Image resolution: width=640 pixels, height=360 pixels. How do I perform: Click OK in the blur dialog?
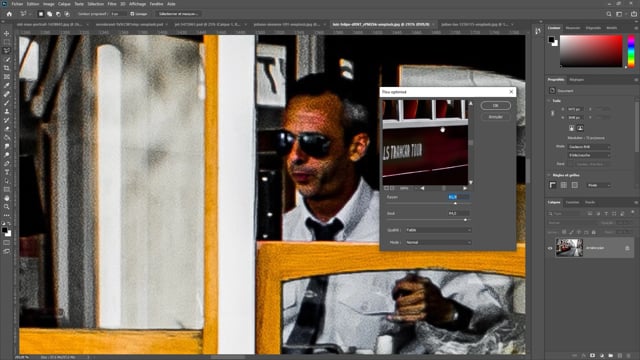pos(496,106)
